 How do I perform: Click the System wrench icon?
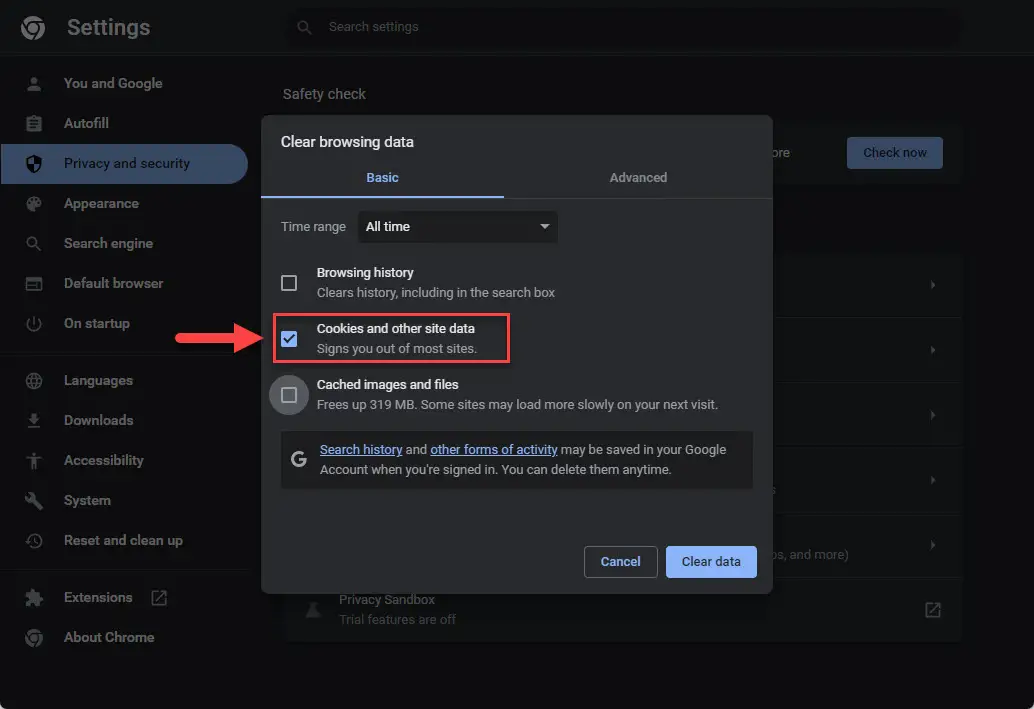(x=34, y=501)
